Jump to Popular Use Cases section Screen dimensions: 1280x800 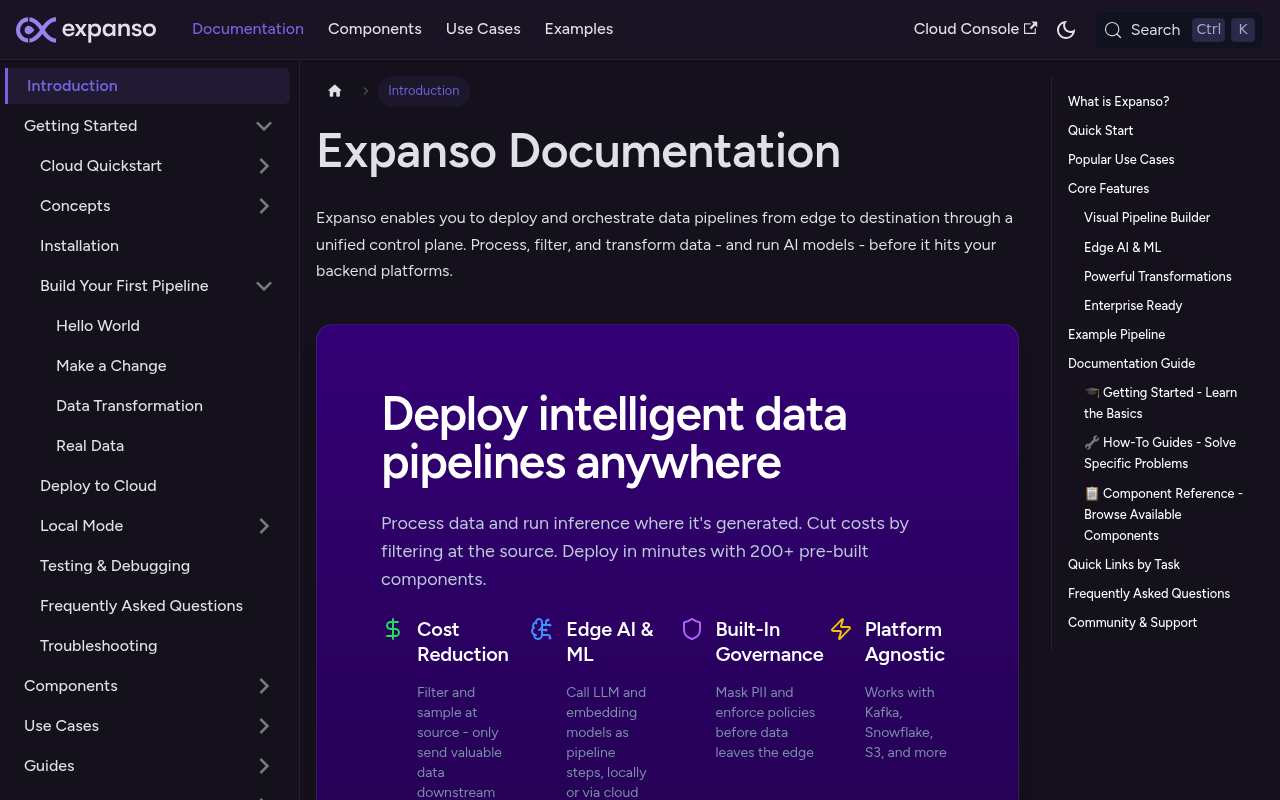coord(1121,159)
